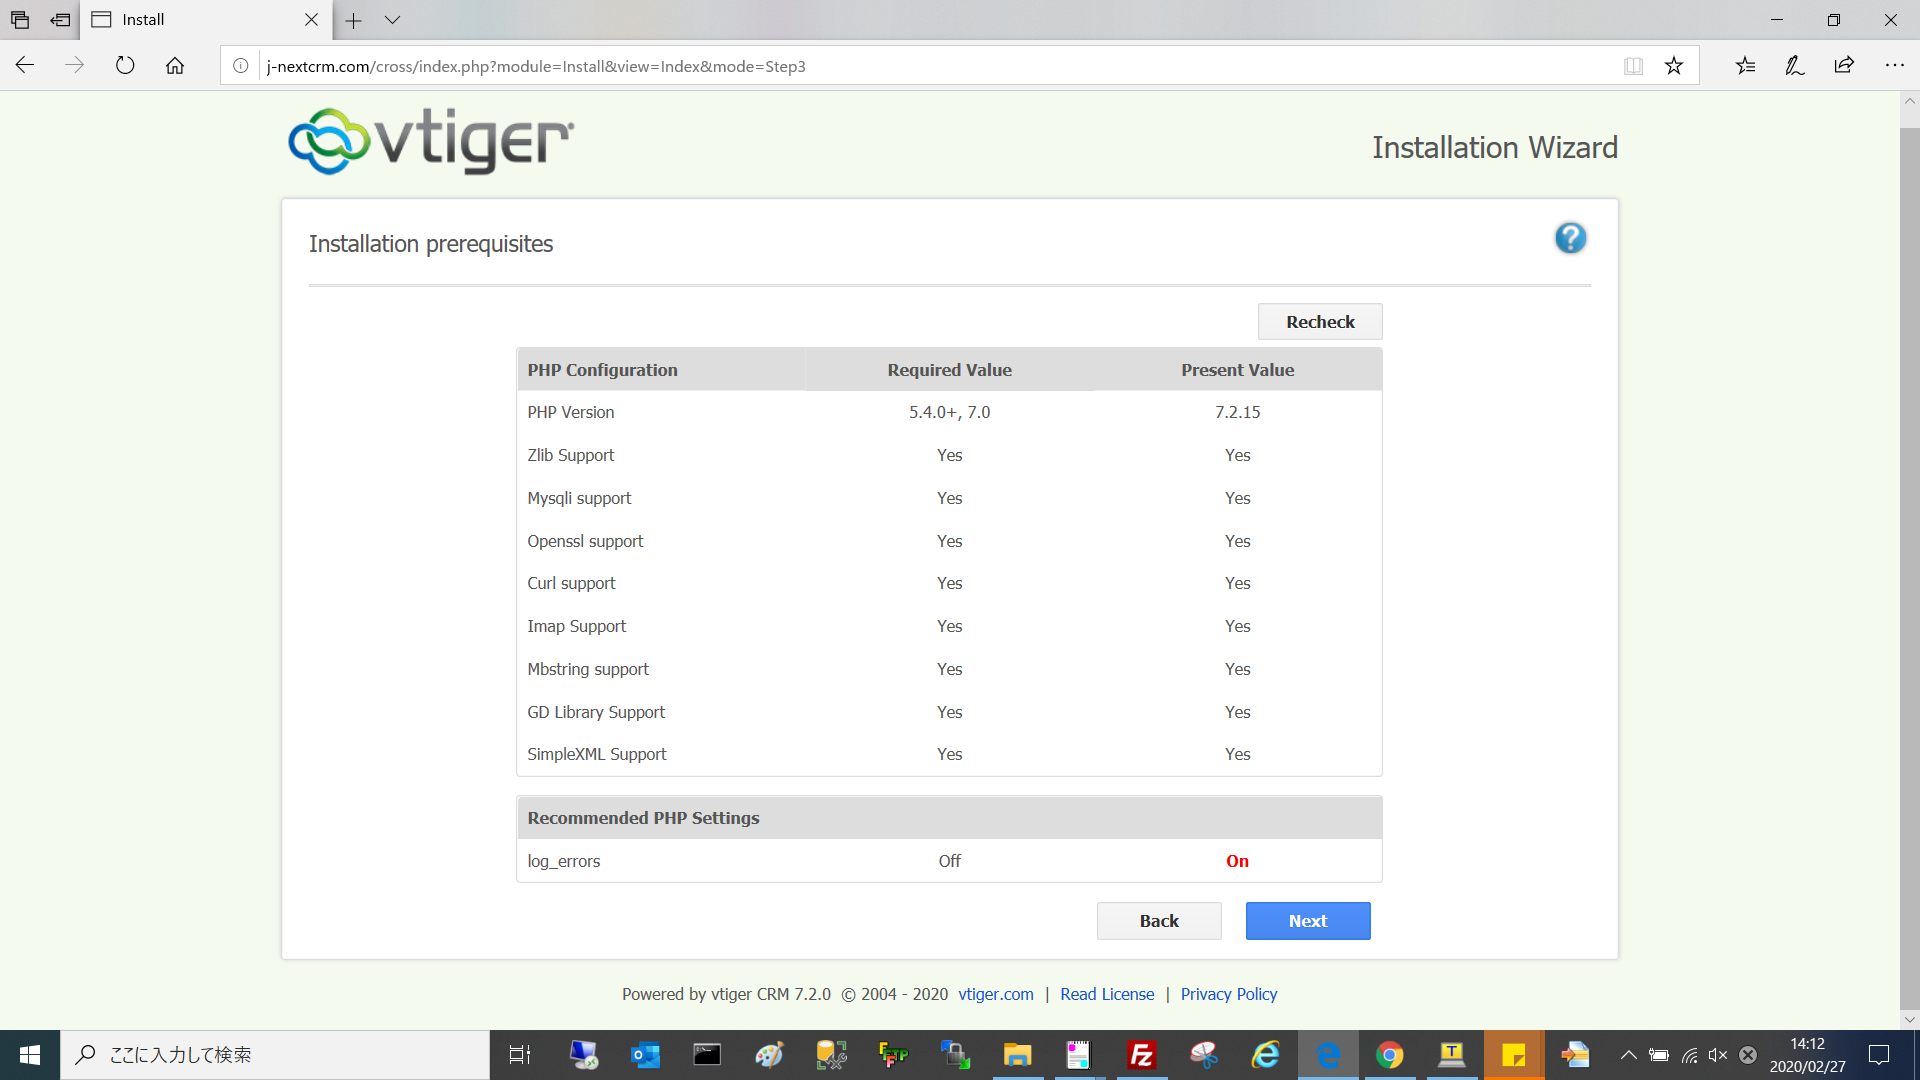
Task: Click 'Imap Support' row label
Action: pos(577,626)
